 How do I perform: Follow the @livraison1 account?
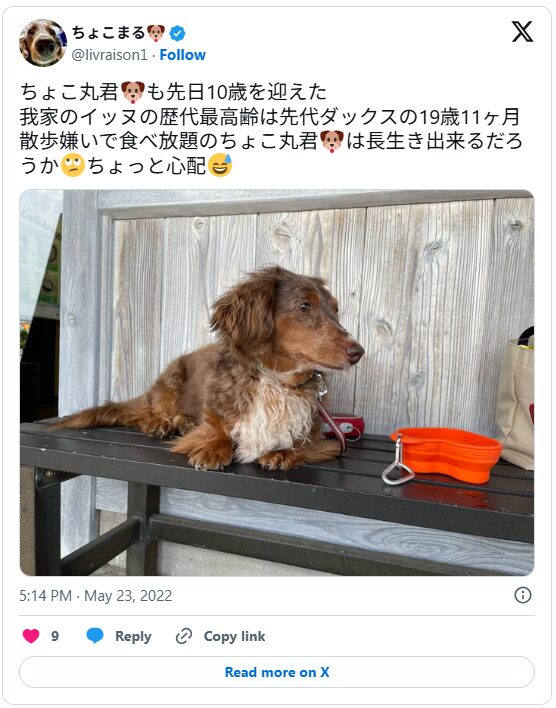(182, 55)
